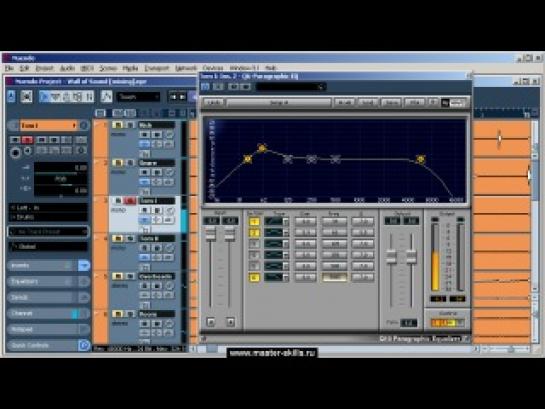
Task: Open the Transport menu
Action: (x=157, y=68)
